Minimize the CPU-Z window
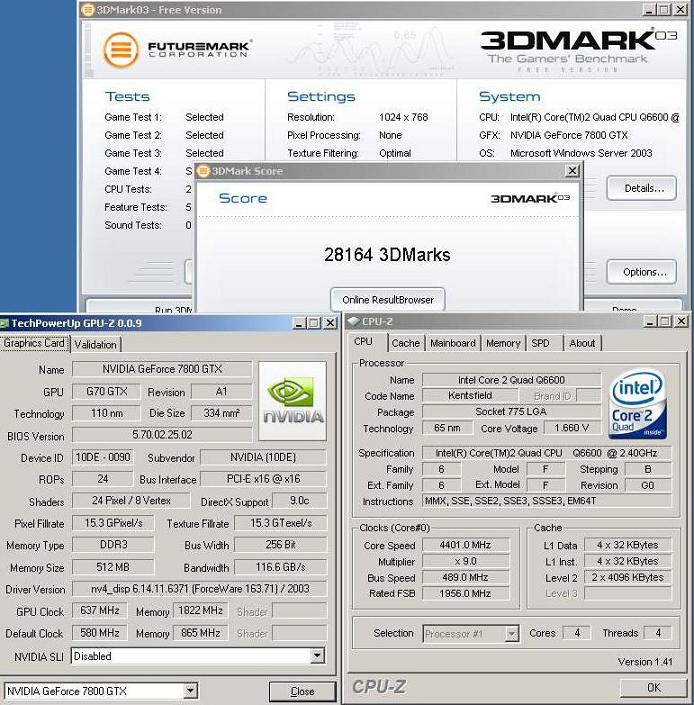Screen dimensions: 694x705 [650, 321]
